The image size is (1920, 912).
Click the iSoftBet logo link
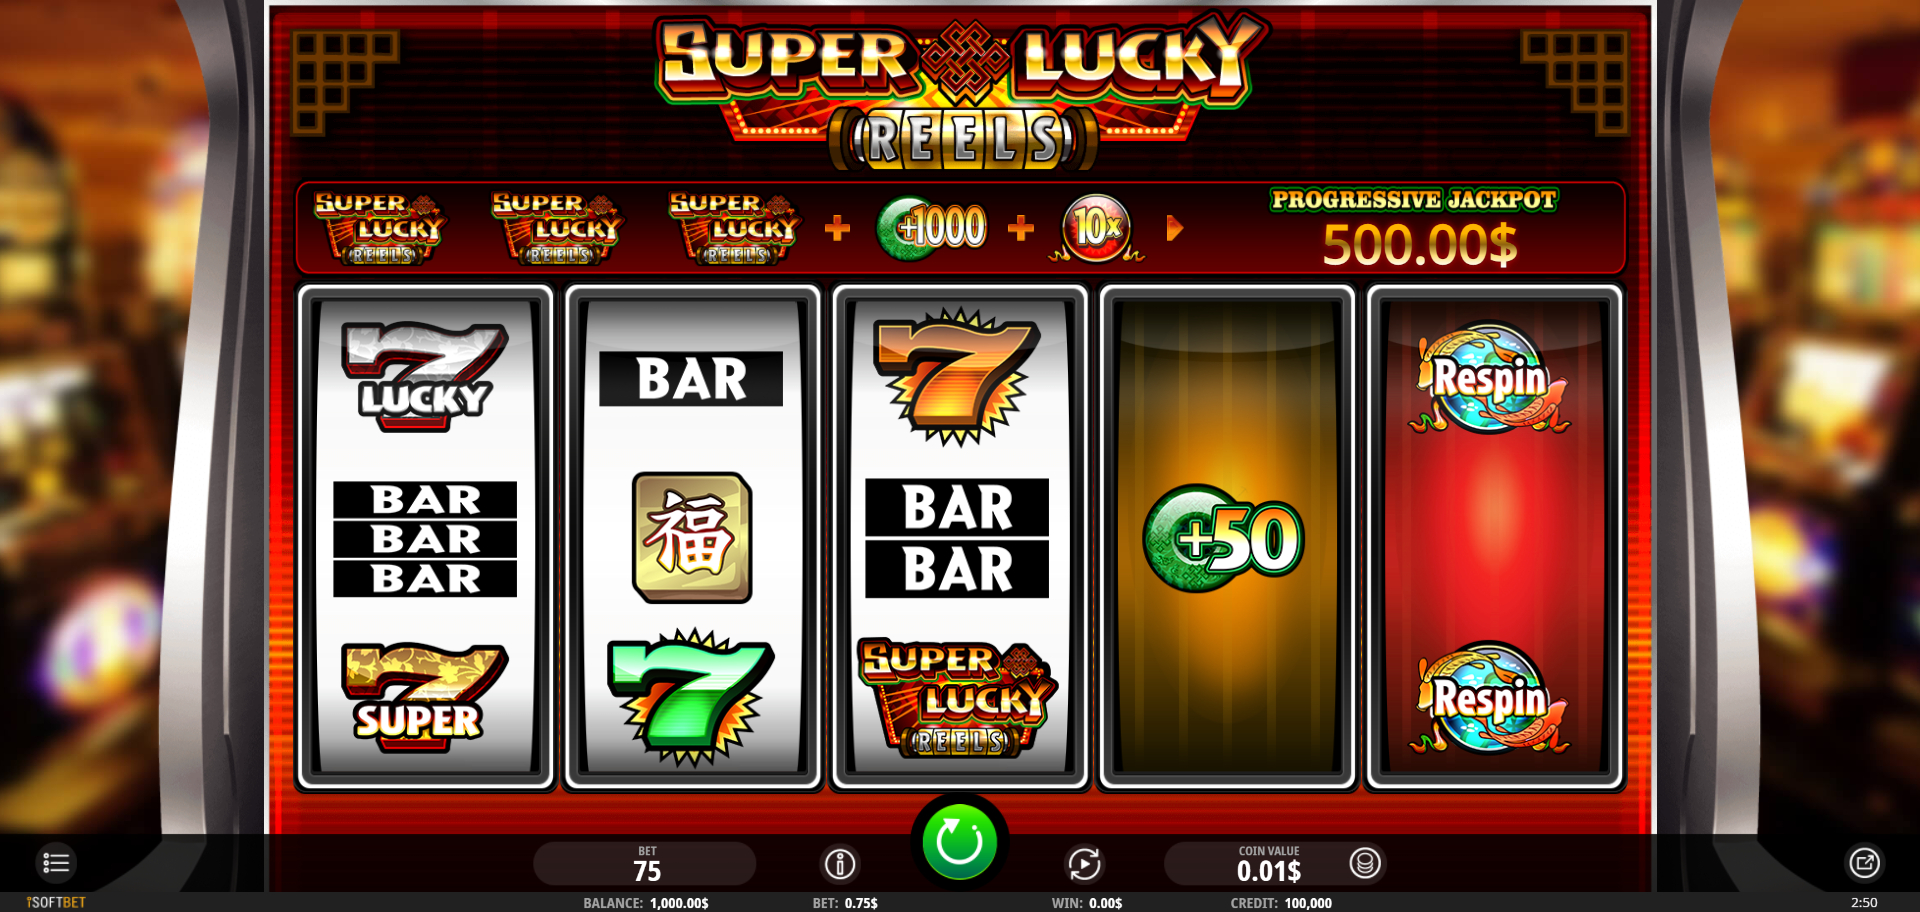(56, 902)
